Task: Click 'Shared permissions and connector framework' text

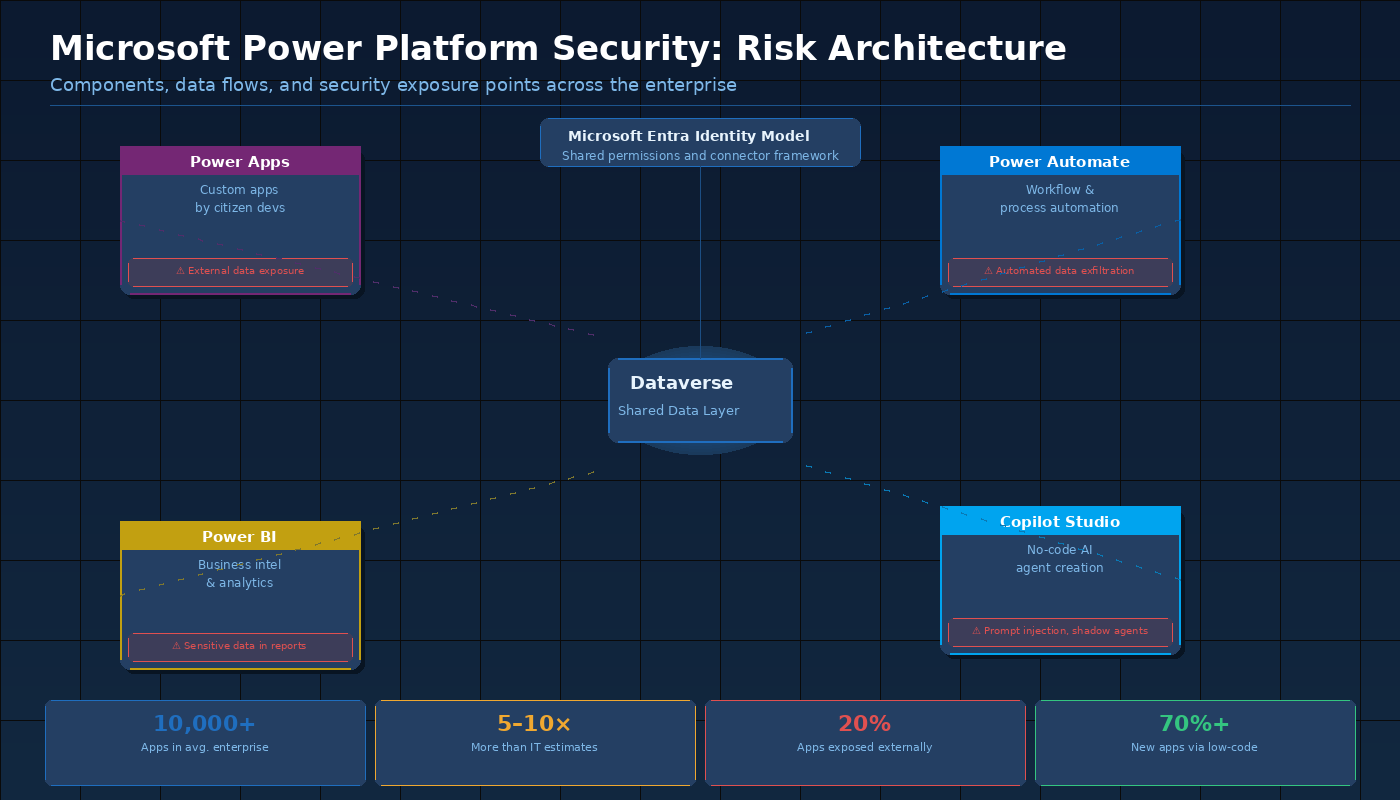Action: [700, 156]
